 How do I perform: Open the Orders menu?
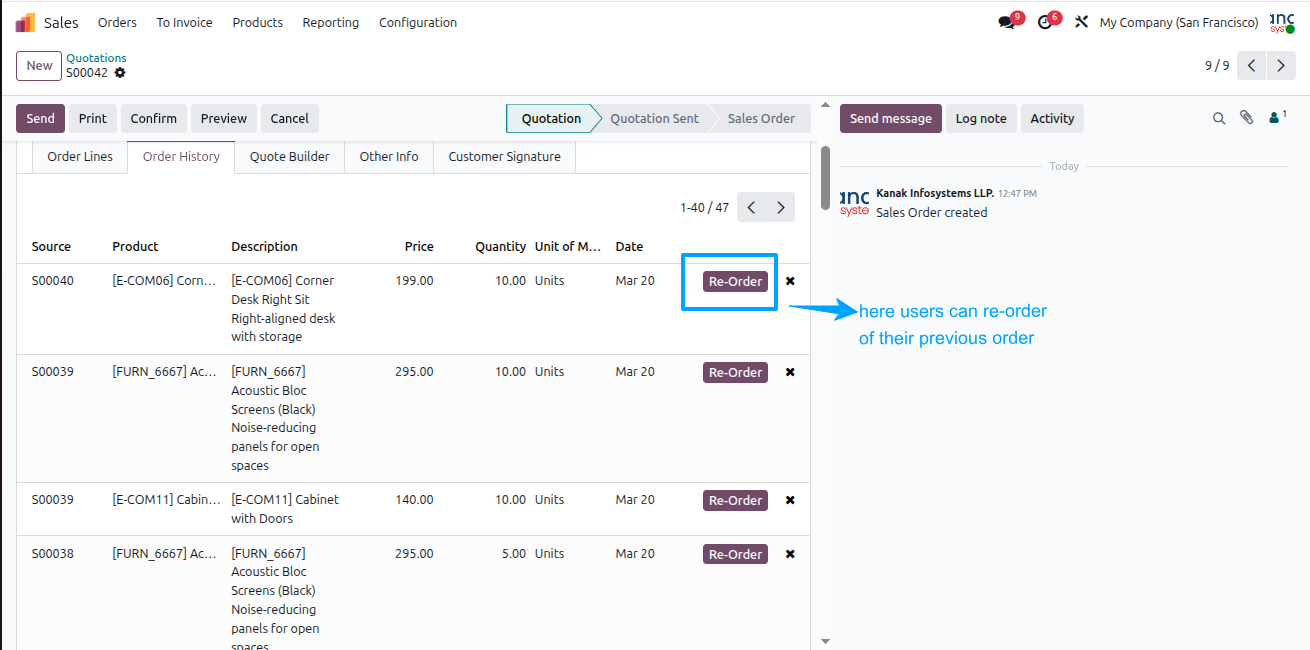coord(117,22)
